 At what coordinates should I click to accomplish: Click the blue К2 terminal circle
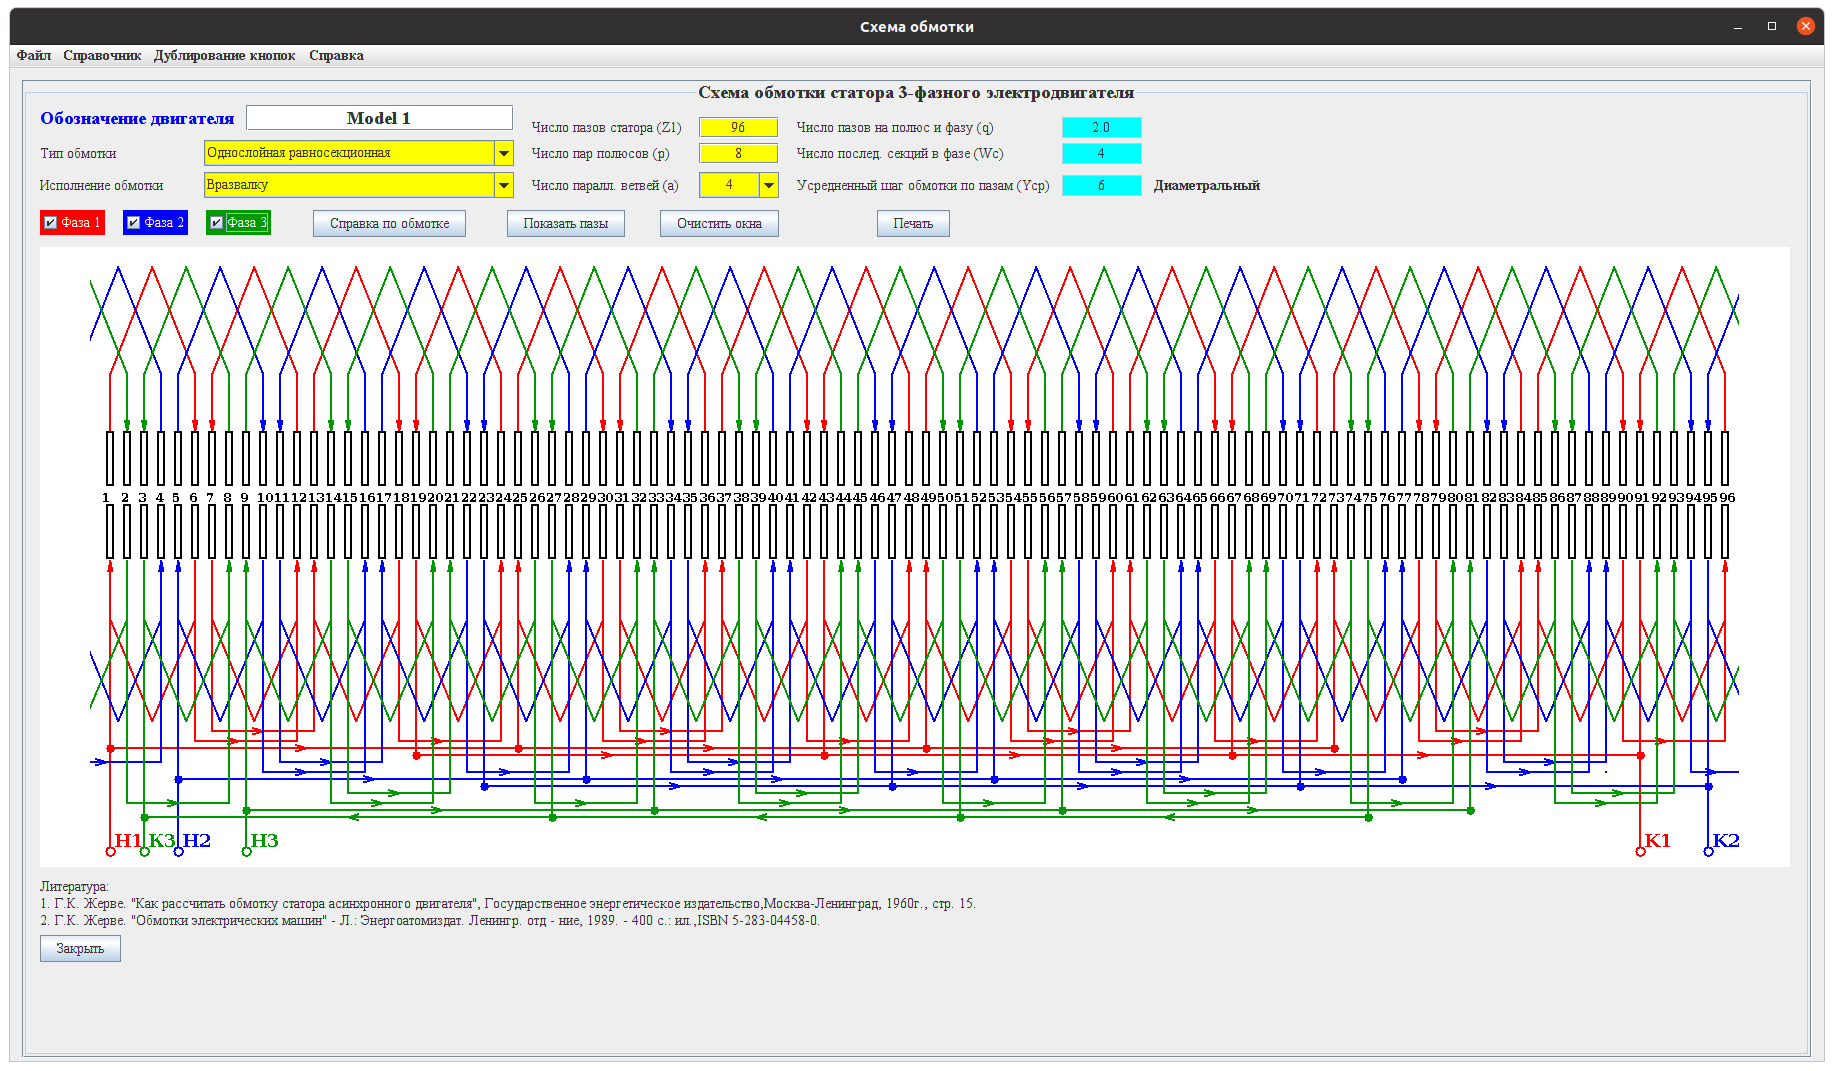pyautogui.click(x=1708, y=852)
